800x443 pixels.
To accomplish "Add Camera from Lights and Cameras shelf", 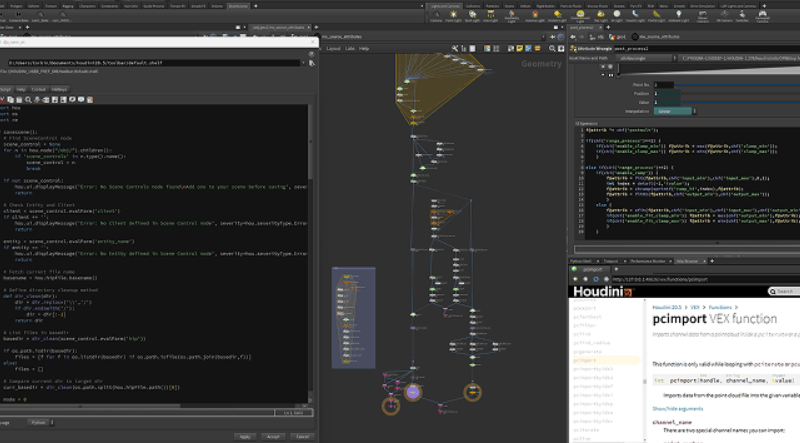I will [436, 16].
